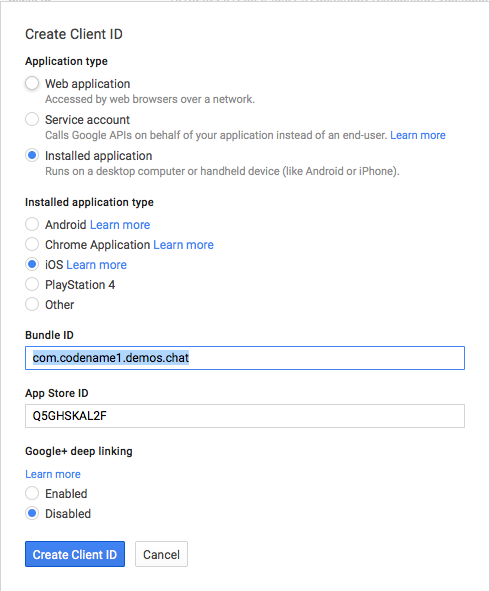490x591 pixels.
Task: Open iOS Learn more link
Action: [96, 265]
